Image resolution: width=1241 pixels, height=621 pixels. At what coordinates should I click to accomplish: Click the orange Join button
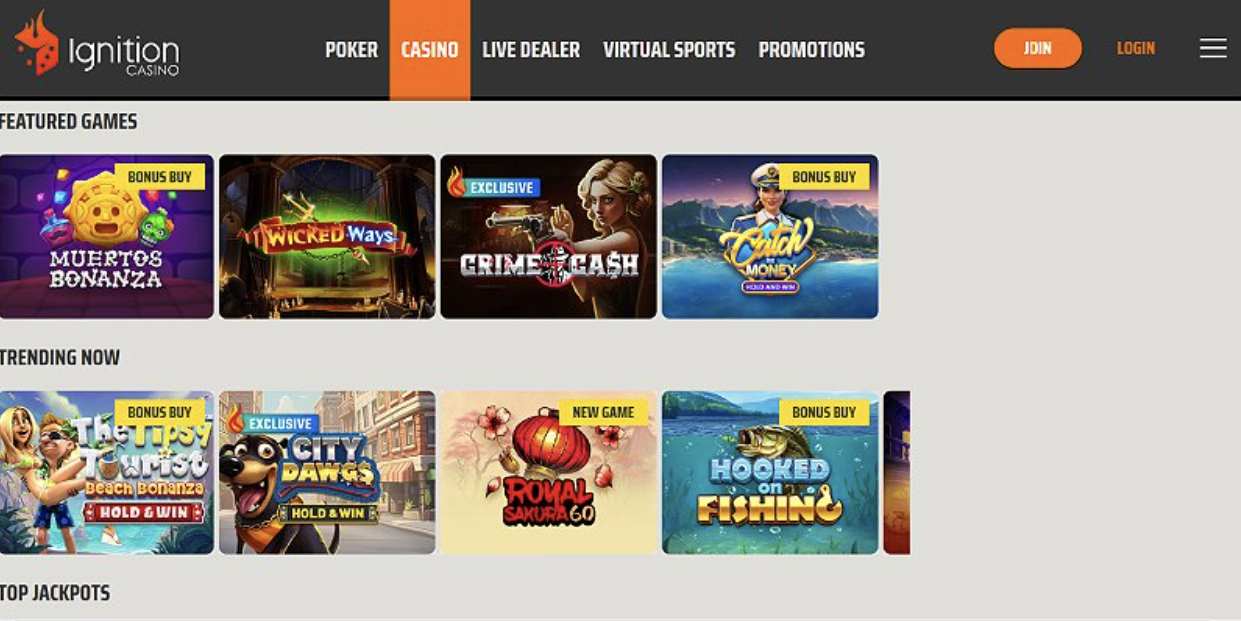pyautogui.click(x=1038, y=48)
